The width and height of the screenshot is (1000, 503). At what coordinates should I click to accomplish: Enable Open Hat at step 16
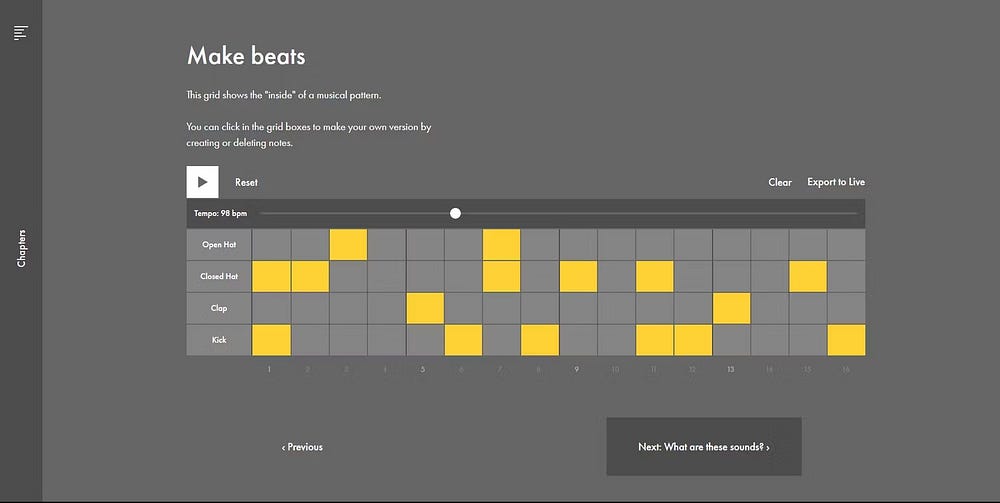846,245
